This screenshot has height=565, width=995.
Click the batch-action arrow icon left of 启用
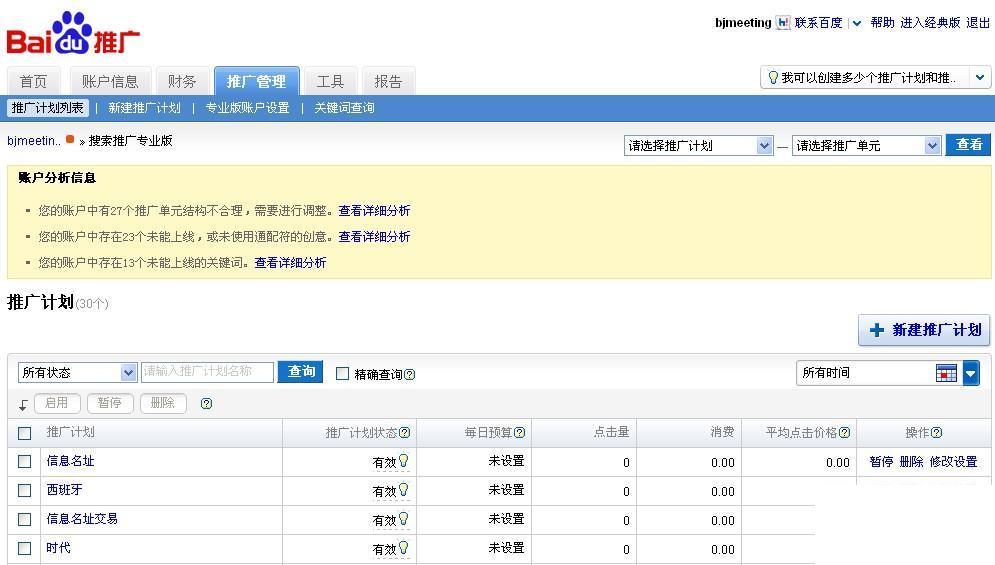23,404
